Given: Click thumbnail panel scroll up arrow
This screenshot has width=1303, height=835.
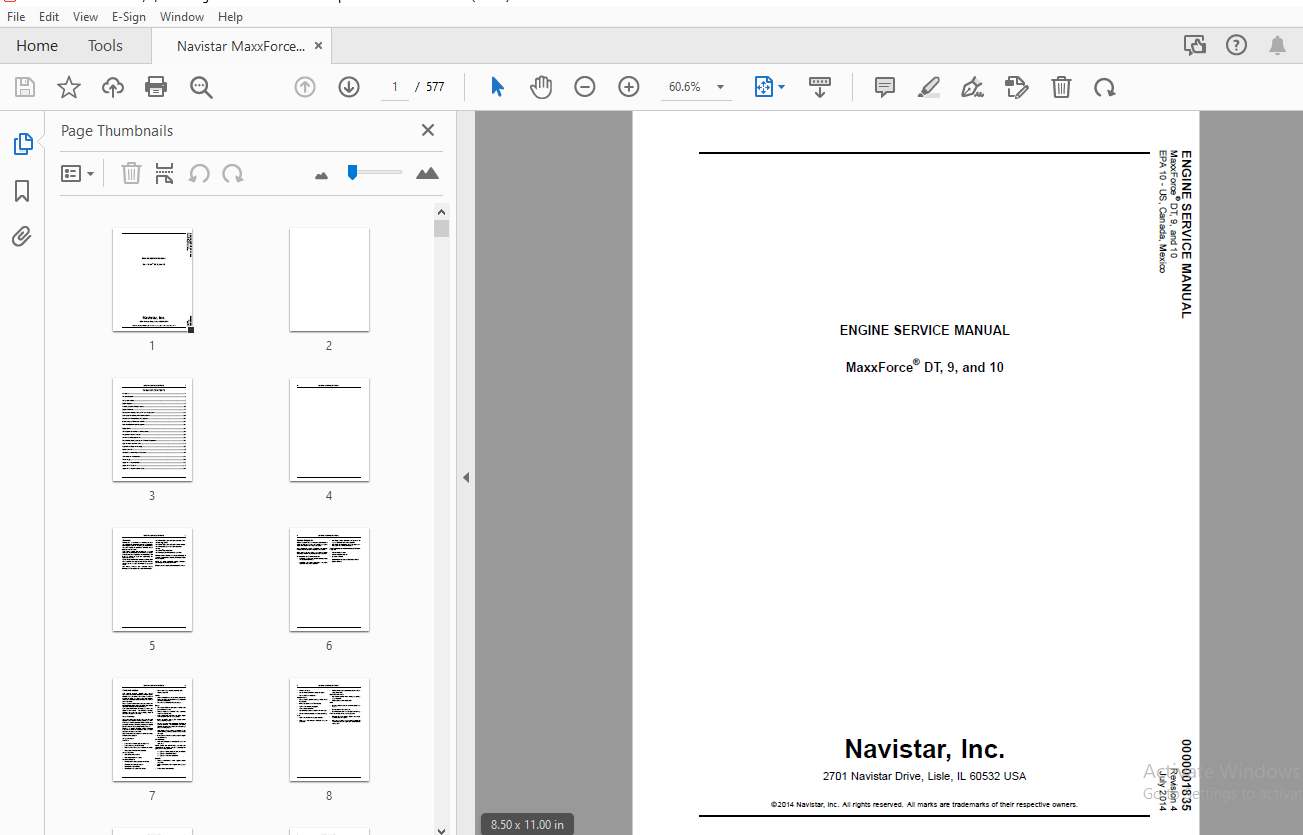Looking at the screenshot, I should 442,211.
